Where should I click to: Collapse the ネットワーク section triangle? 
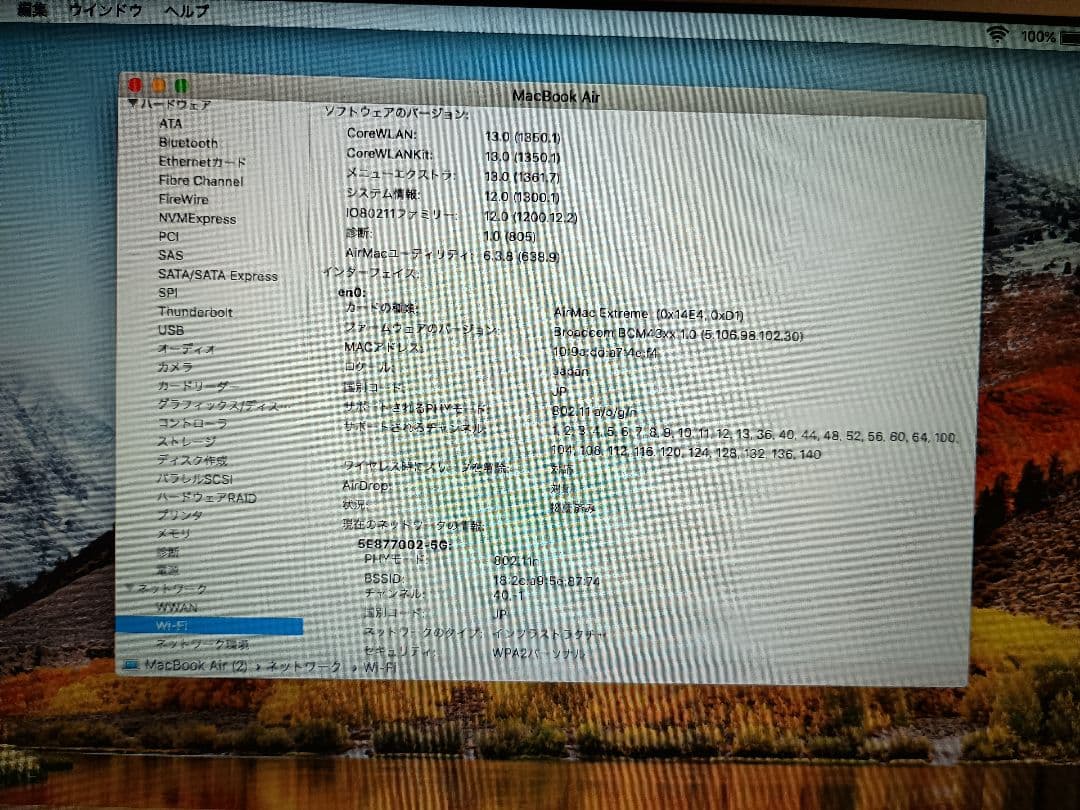click(130, 588)
